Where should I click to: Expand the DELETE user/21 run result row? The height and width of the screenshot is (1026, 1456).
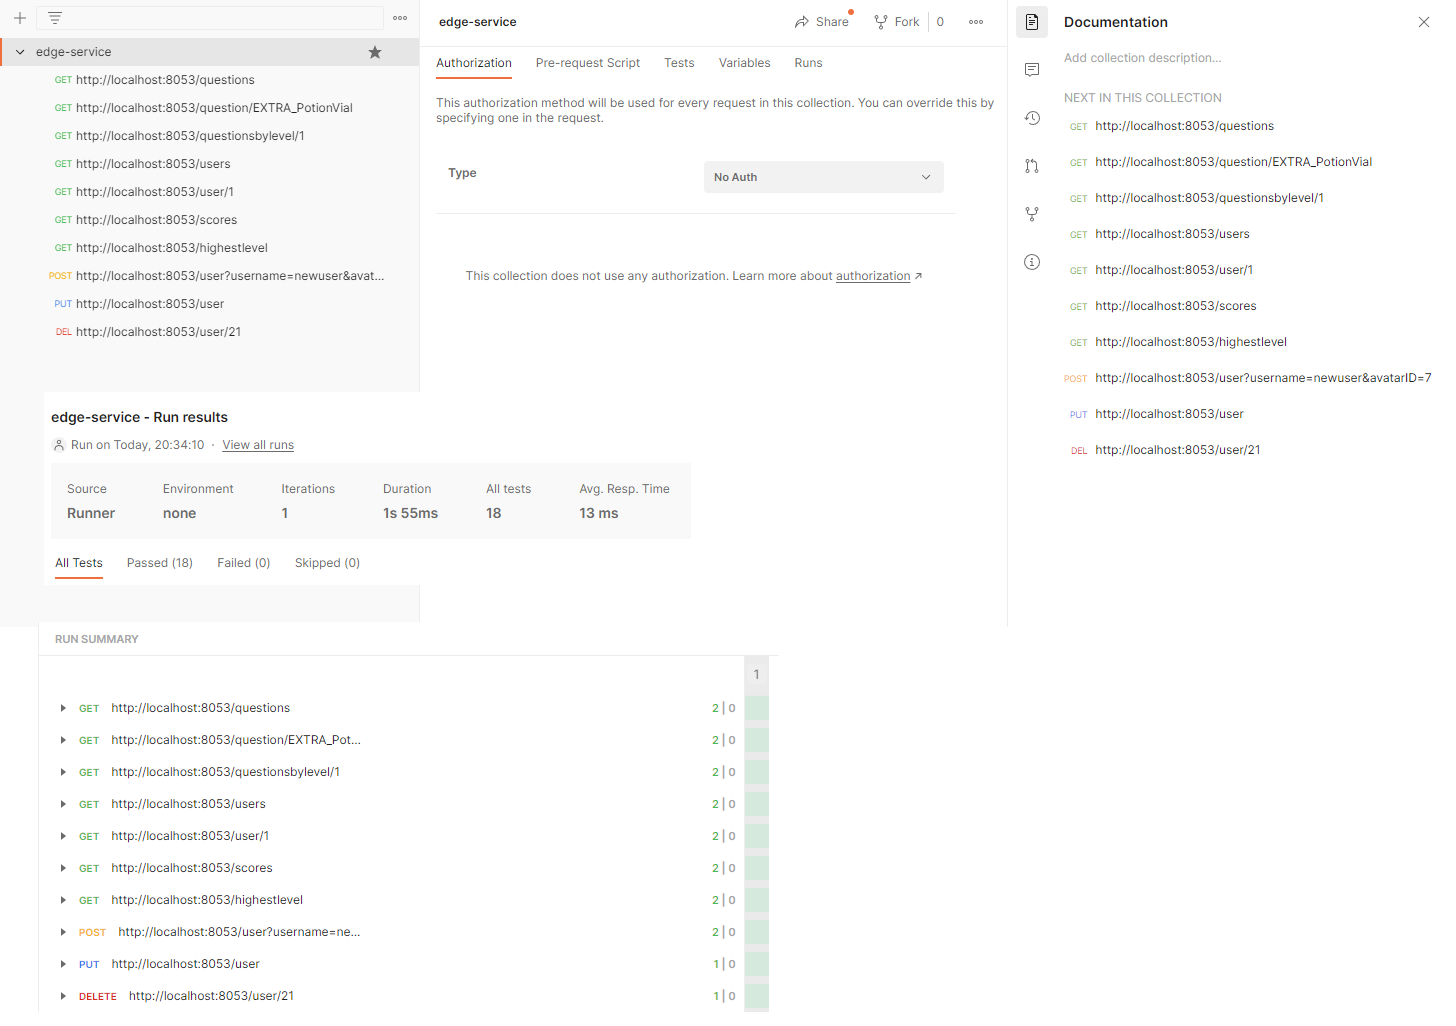tap(63, 995)
